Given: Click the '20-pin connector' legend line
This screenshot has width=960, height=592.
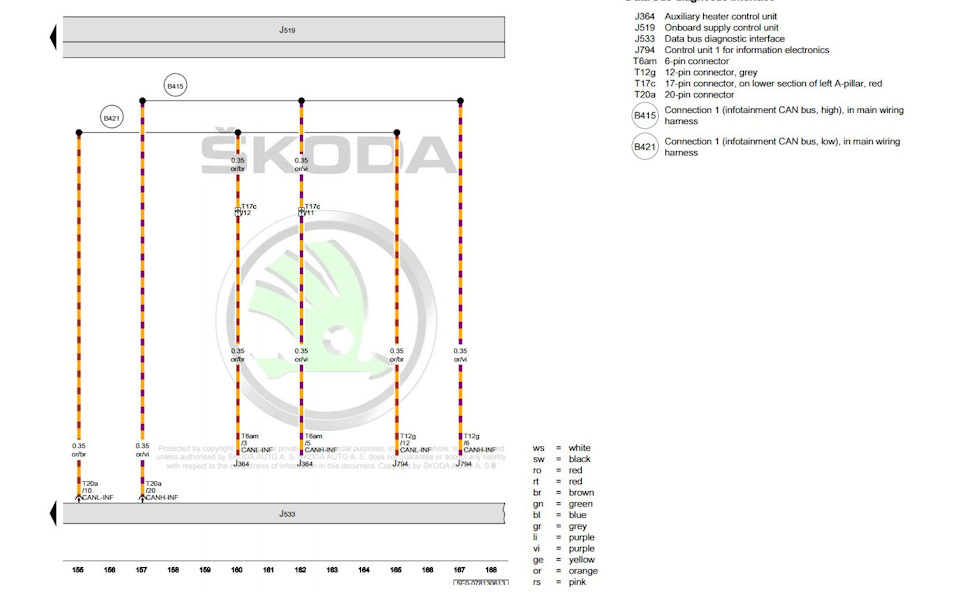Looking at the screenshot, I should click(x=699, y=95).
